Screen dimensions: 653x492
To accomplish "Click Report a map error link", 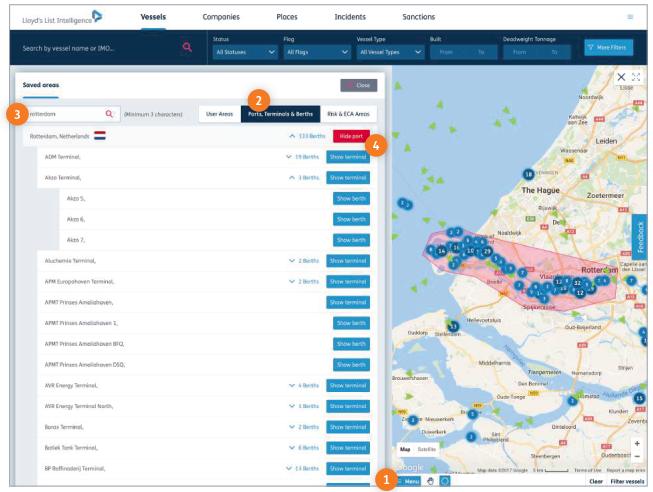I will [626, 470].
